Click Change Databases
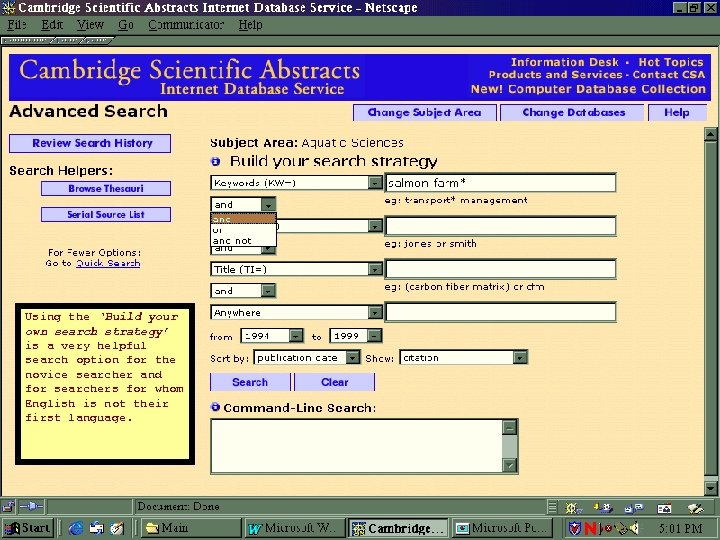The height and width of the screenshot is (540, 720). (x=574, y=112)
